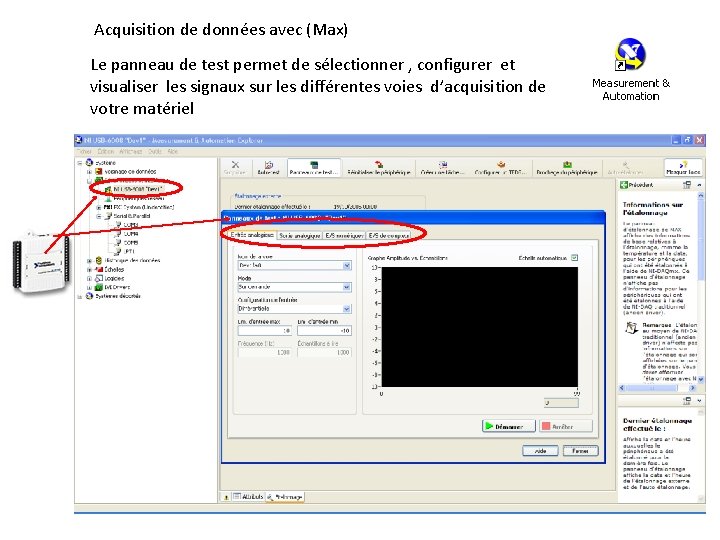Expand the IVI Drivers node

pos(89,287)
